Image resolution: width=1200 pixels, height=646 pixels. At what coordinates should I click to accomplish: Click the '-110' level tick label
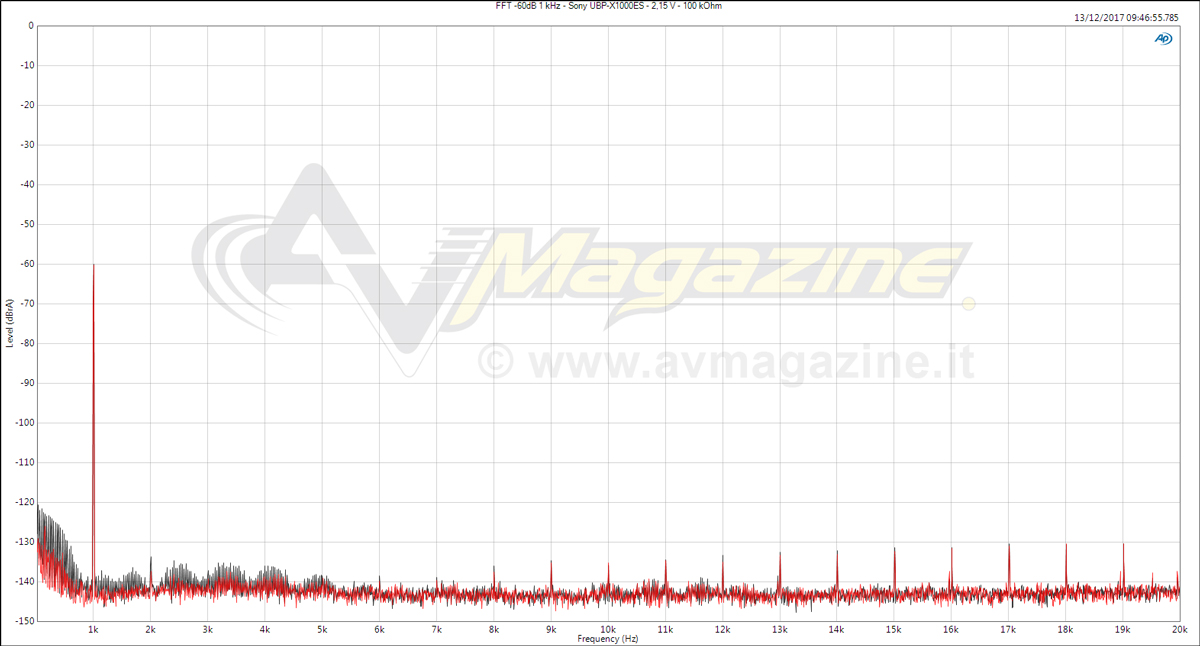[25, 462]
